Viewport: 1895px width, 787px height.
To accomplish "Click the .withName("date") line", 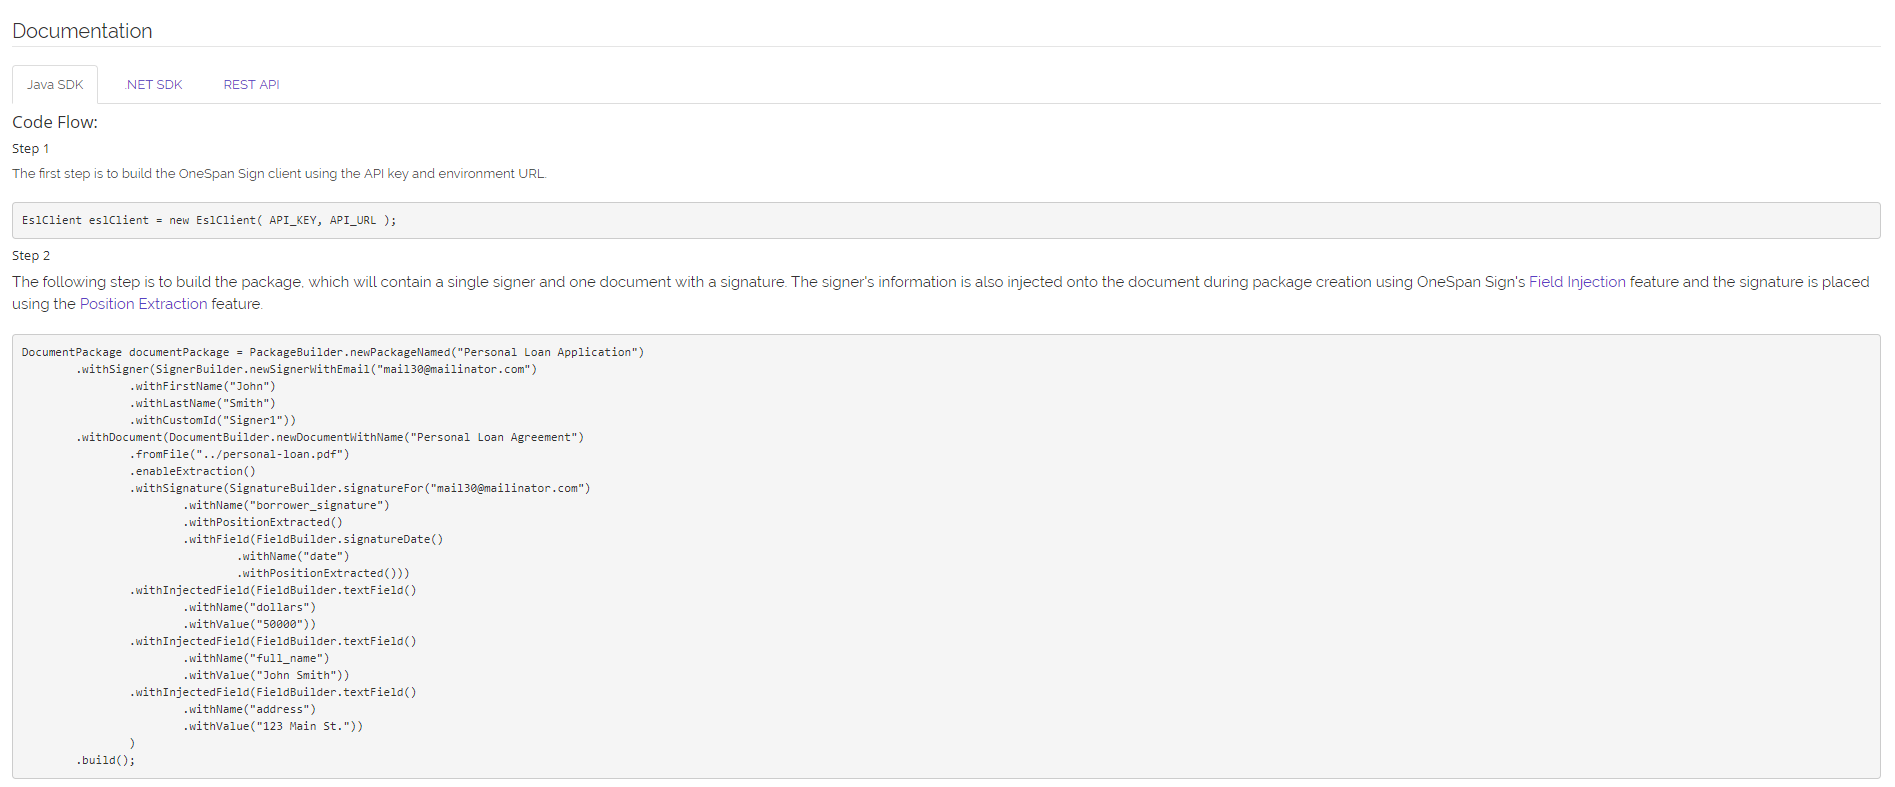I will click(x=293, y=556).
